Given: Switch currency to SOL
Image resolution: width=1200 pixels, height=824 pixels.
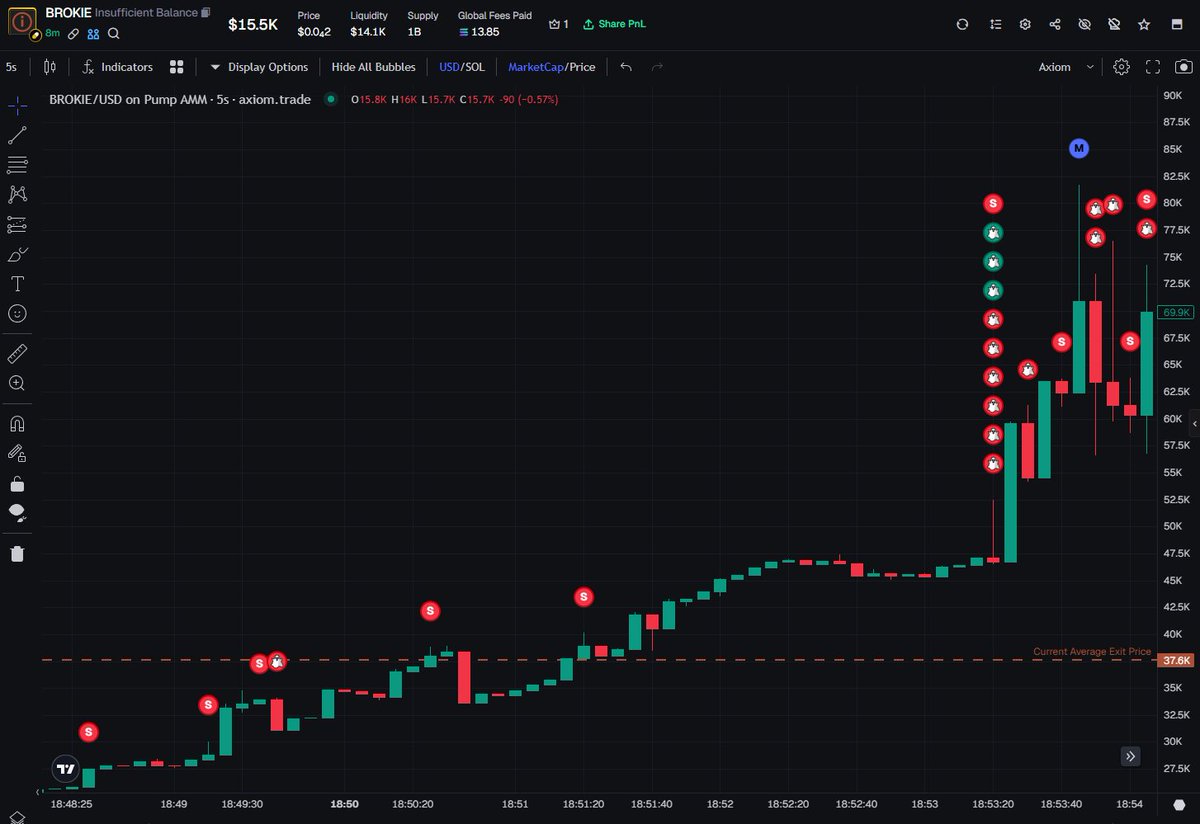Looking at the screenshot, I should pos(474,67).
